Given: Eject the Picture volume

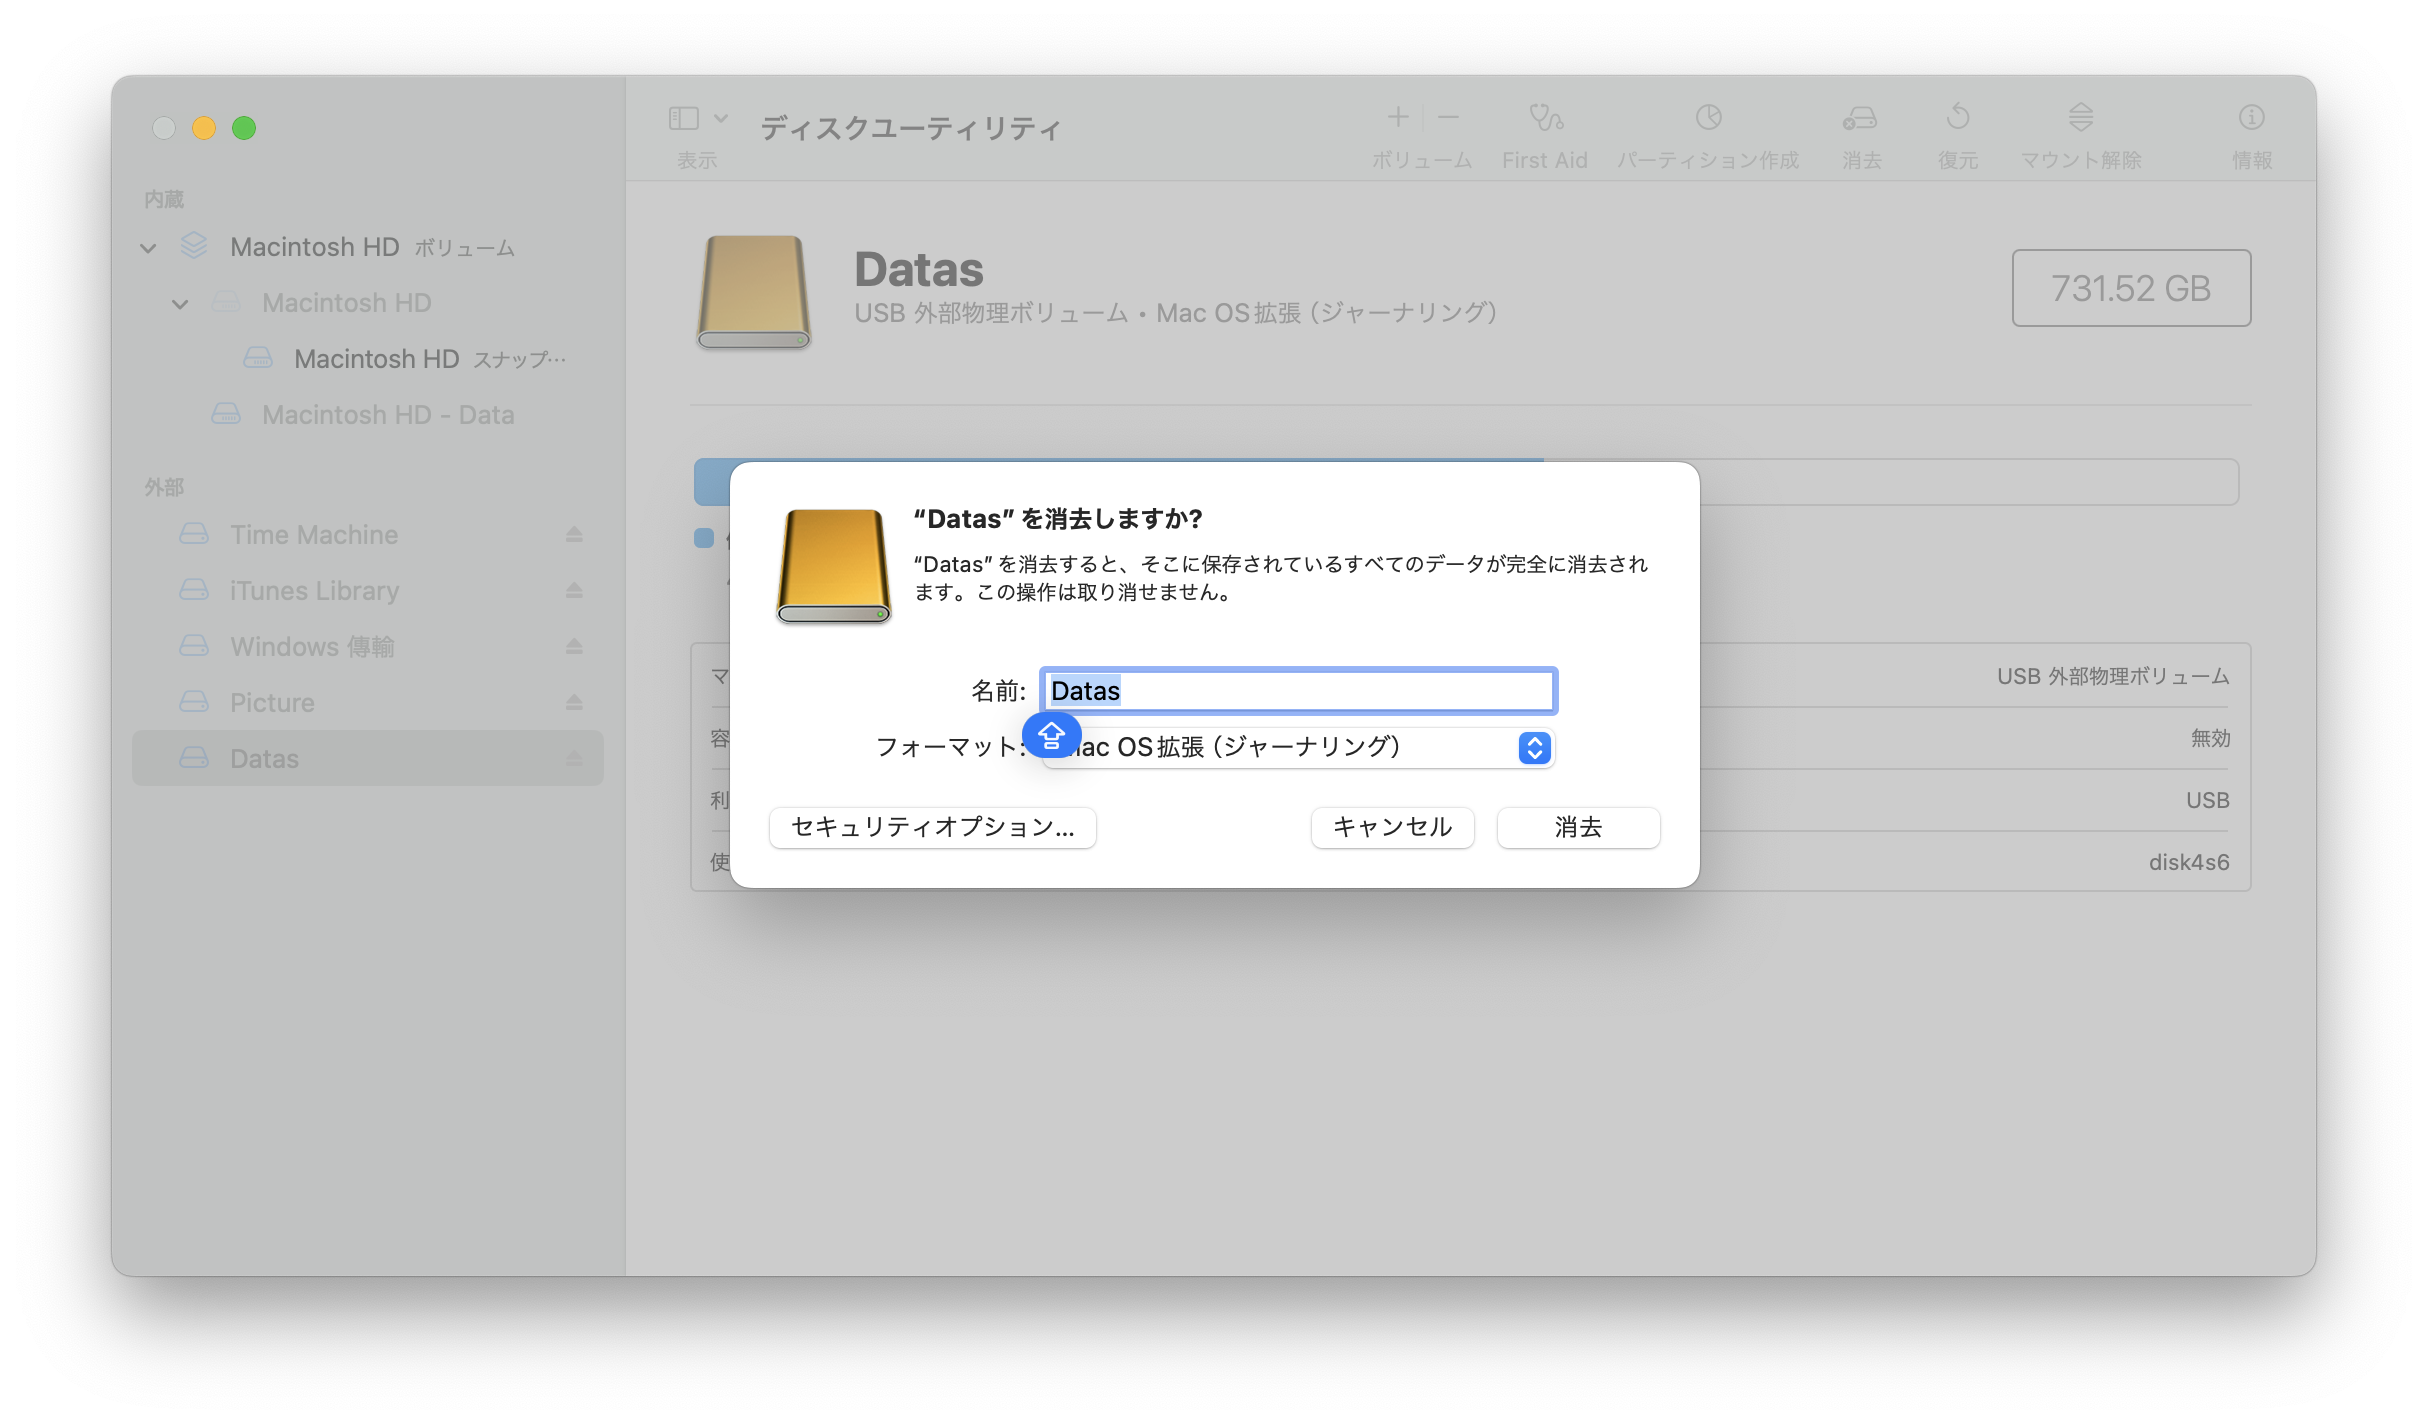Looking at the screenshot, I should pos(574,703).
